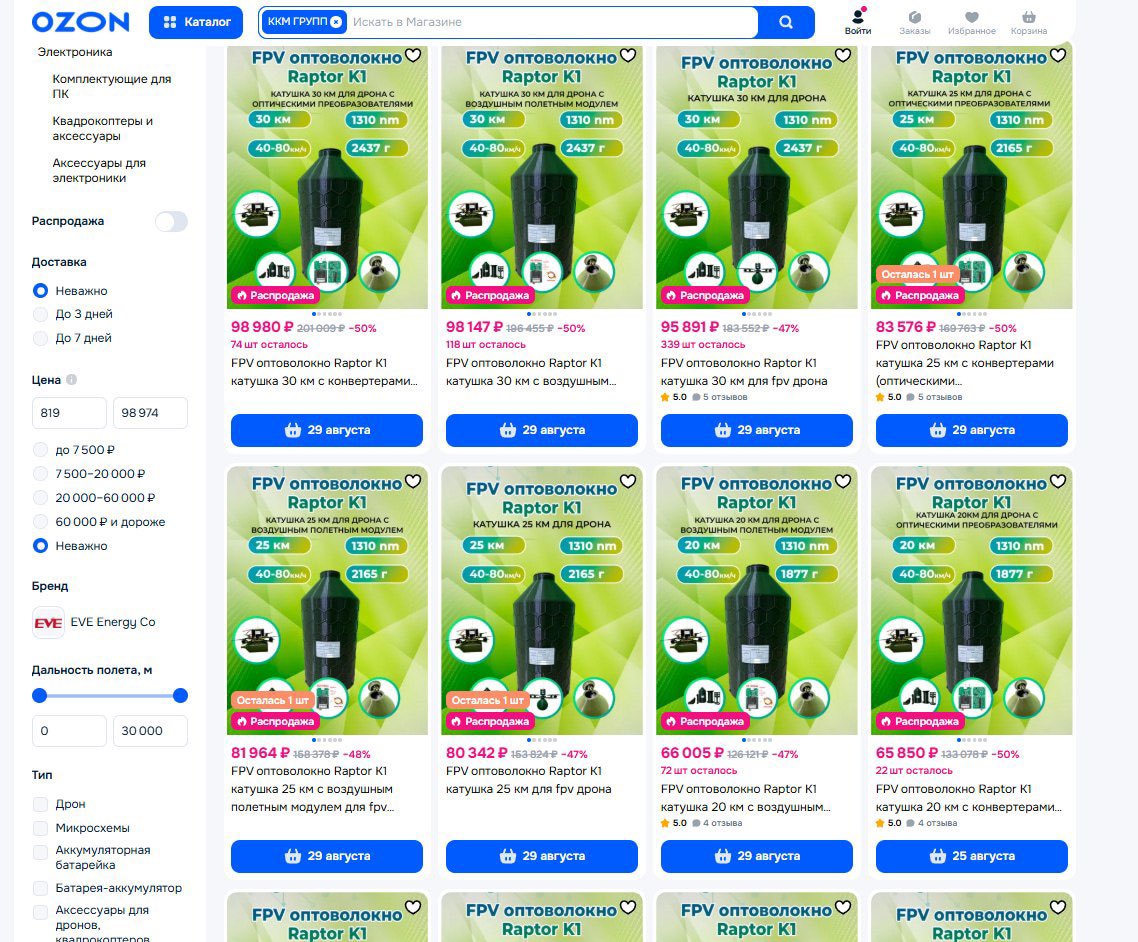The image size is (1138, 942).
Task: Favorite the 80 342 ₽ Raptor K1 product
Action: pyautogui.click(x=628, y=481)
